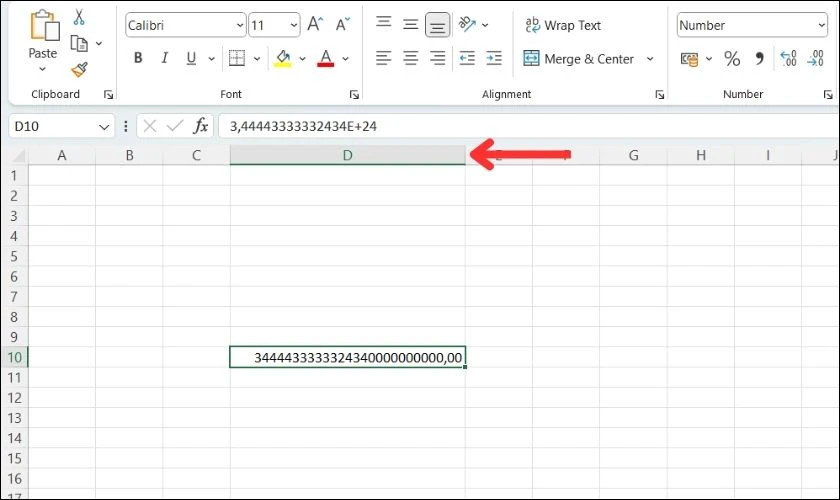Image resolution: width=840 pixels, height=500 pixels.
Task: Apply Percent Style
Action: pos(732,58)
